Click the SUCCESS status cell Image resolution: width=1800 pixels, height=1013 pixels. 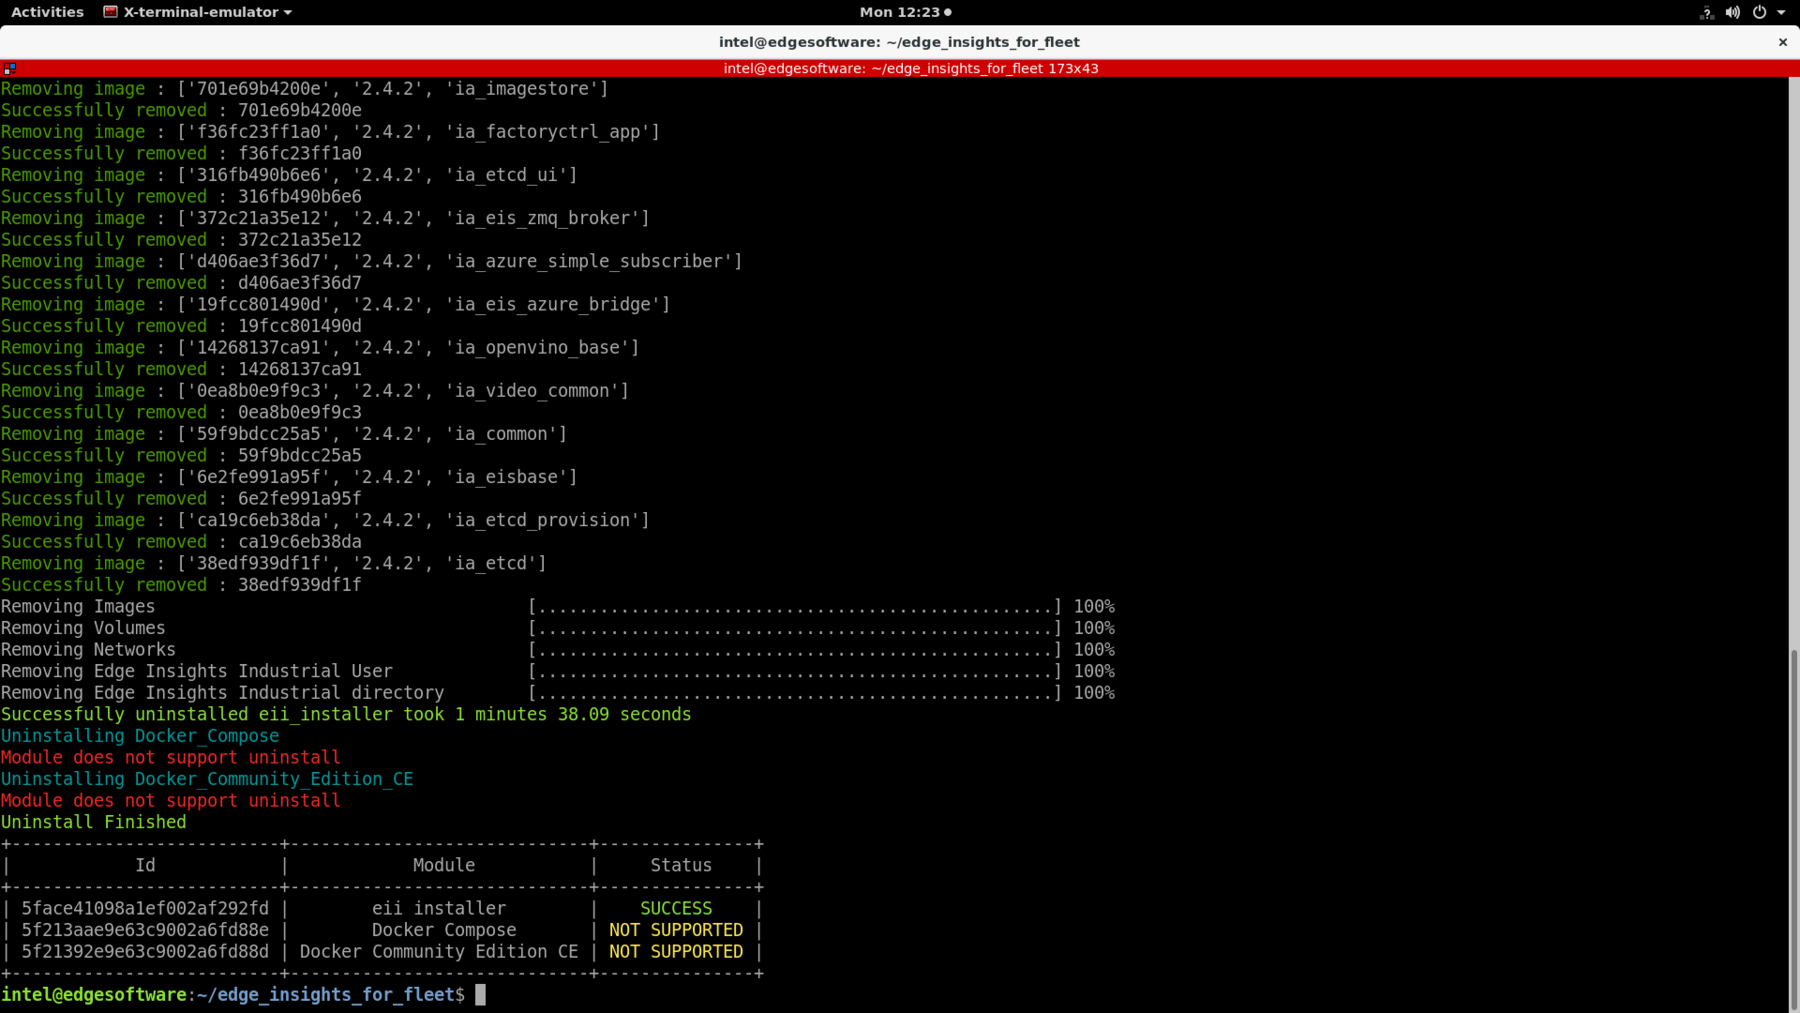pyautogui.click(x=676, y=908)
